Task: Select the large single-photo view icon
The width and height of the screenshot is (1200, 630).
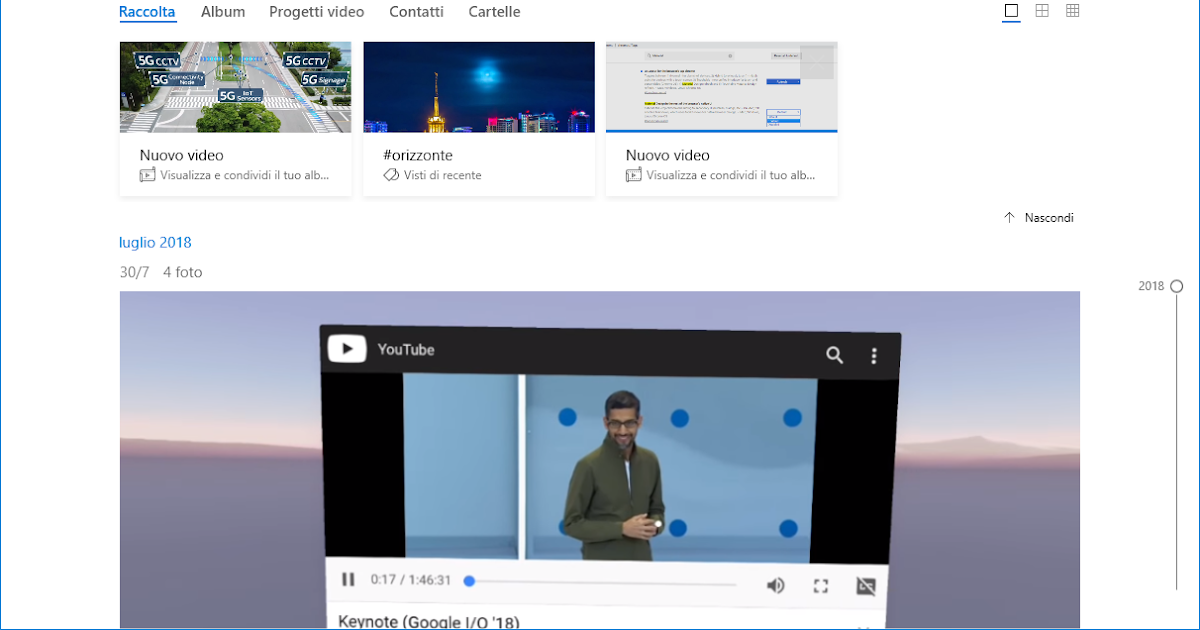Action: (x=1010, y=11)
